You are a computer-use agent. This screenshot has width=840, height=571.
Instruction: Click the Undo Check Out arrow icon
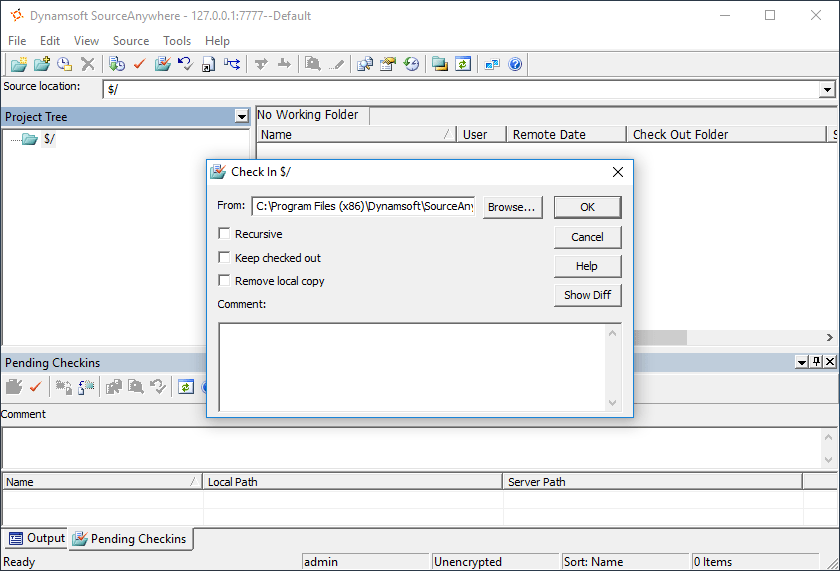(x=185, y=64)
